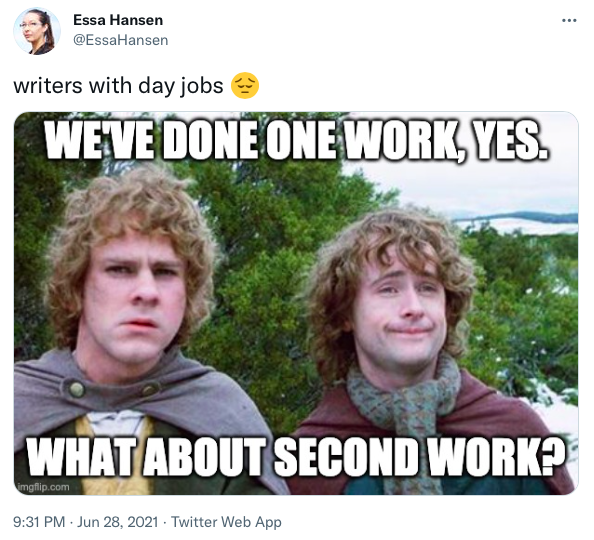Click the 9:31 PM timestamp

(39, 522)
